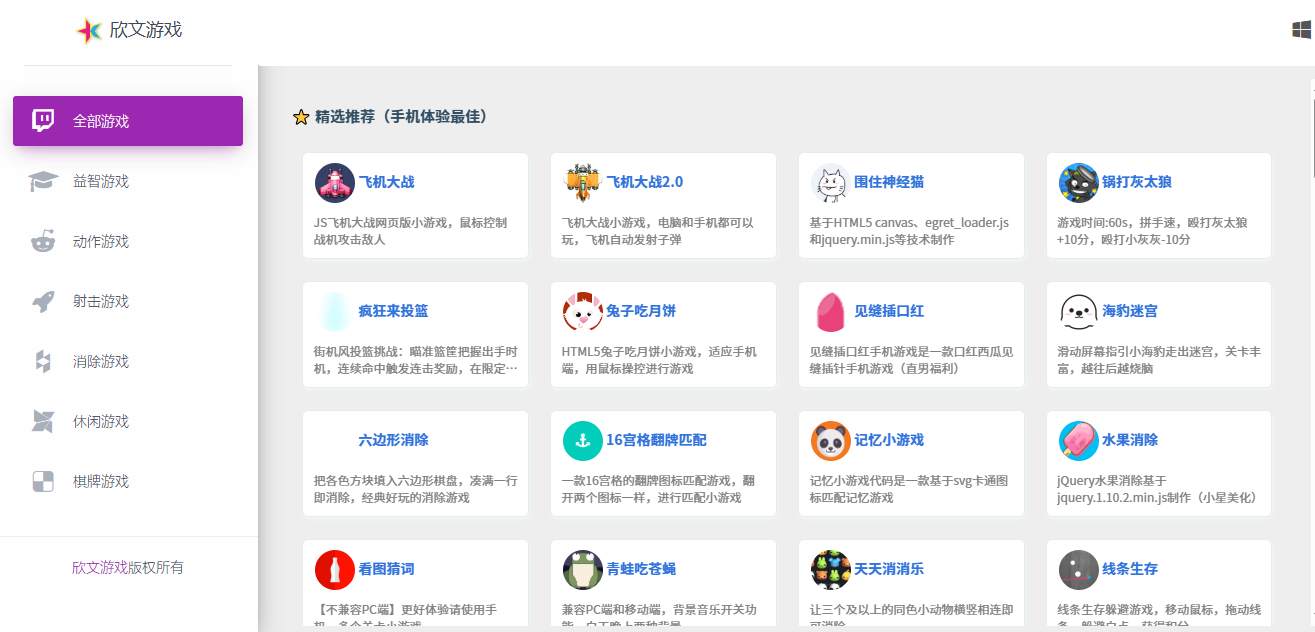Click the 16宫格翻牌匹配 teal anchor icon
Screen dimensions: 1315x632
click(x=583, y=441)
